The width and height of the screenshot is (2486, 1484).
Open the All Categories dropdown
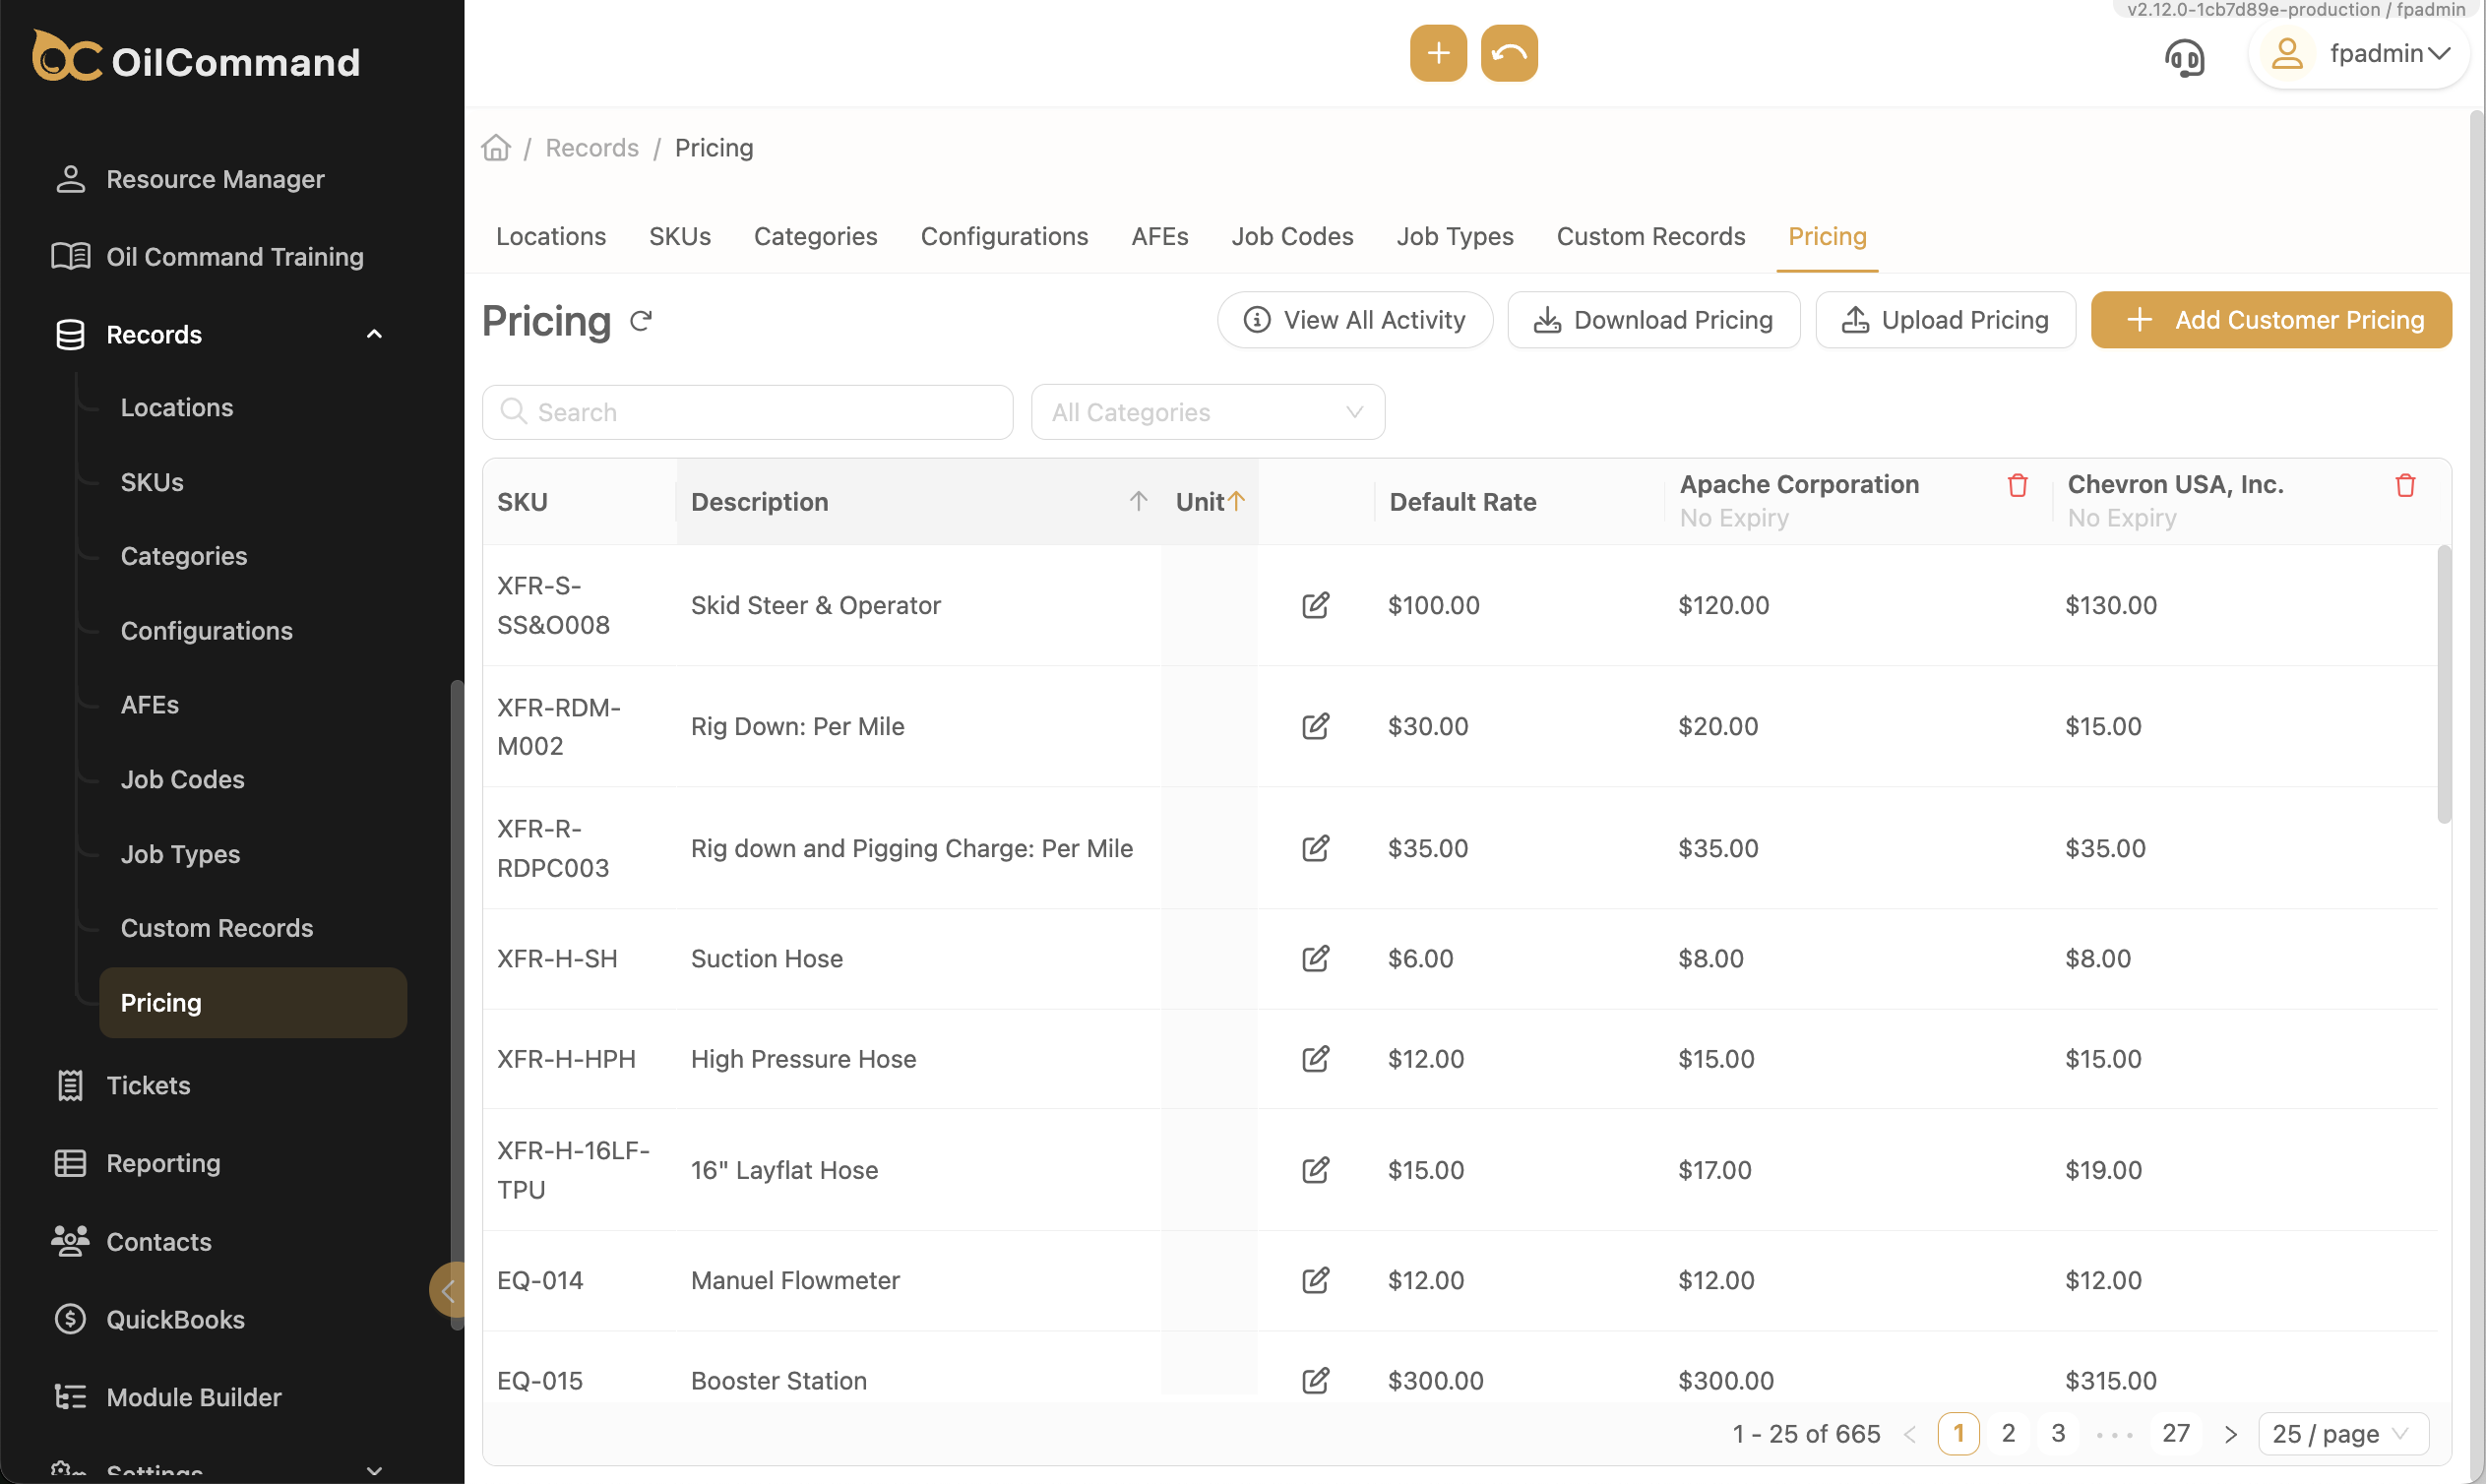pos(1207,412)
